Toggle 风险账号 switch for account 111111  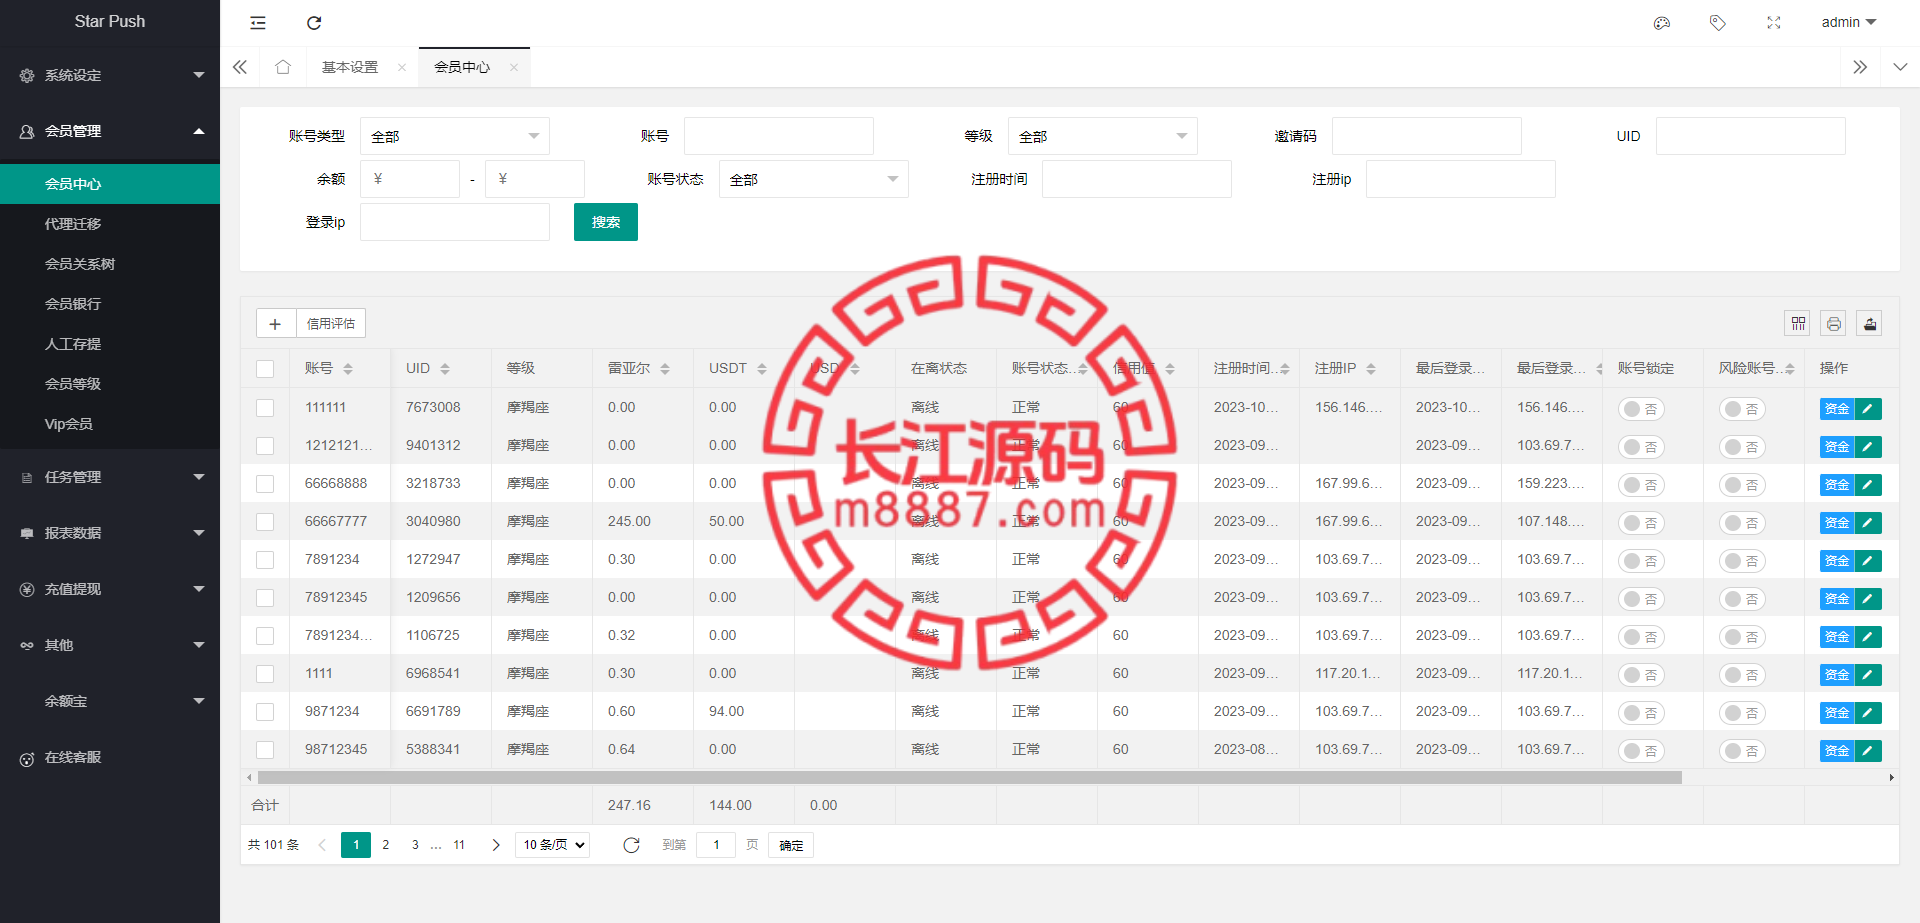tap(1742, 409)
